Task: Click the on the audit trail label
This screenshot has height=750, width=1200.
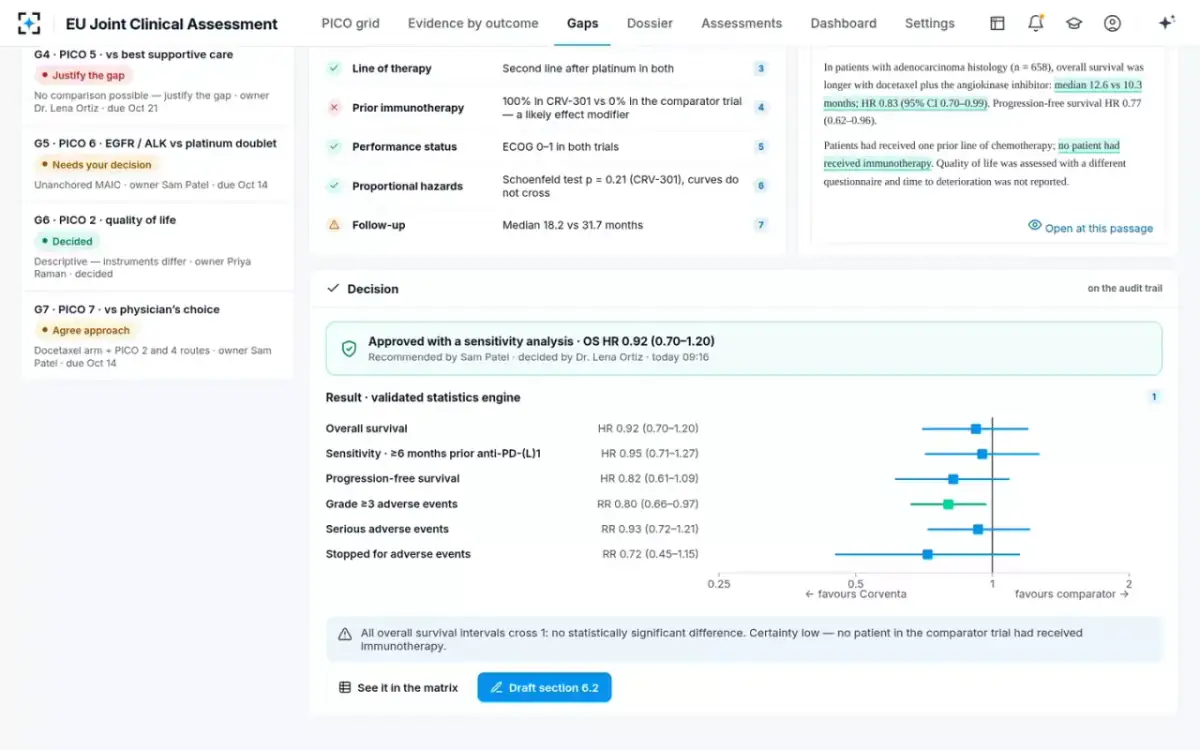Action: pyautogui.click(x=1125, y=289)
